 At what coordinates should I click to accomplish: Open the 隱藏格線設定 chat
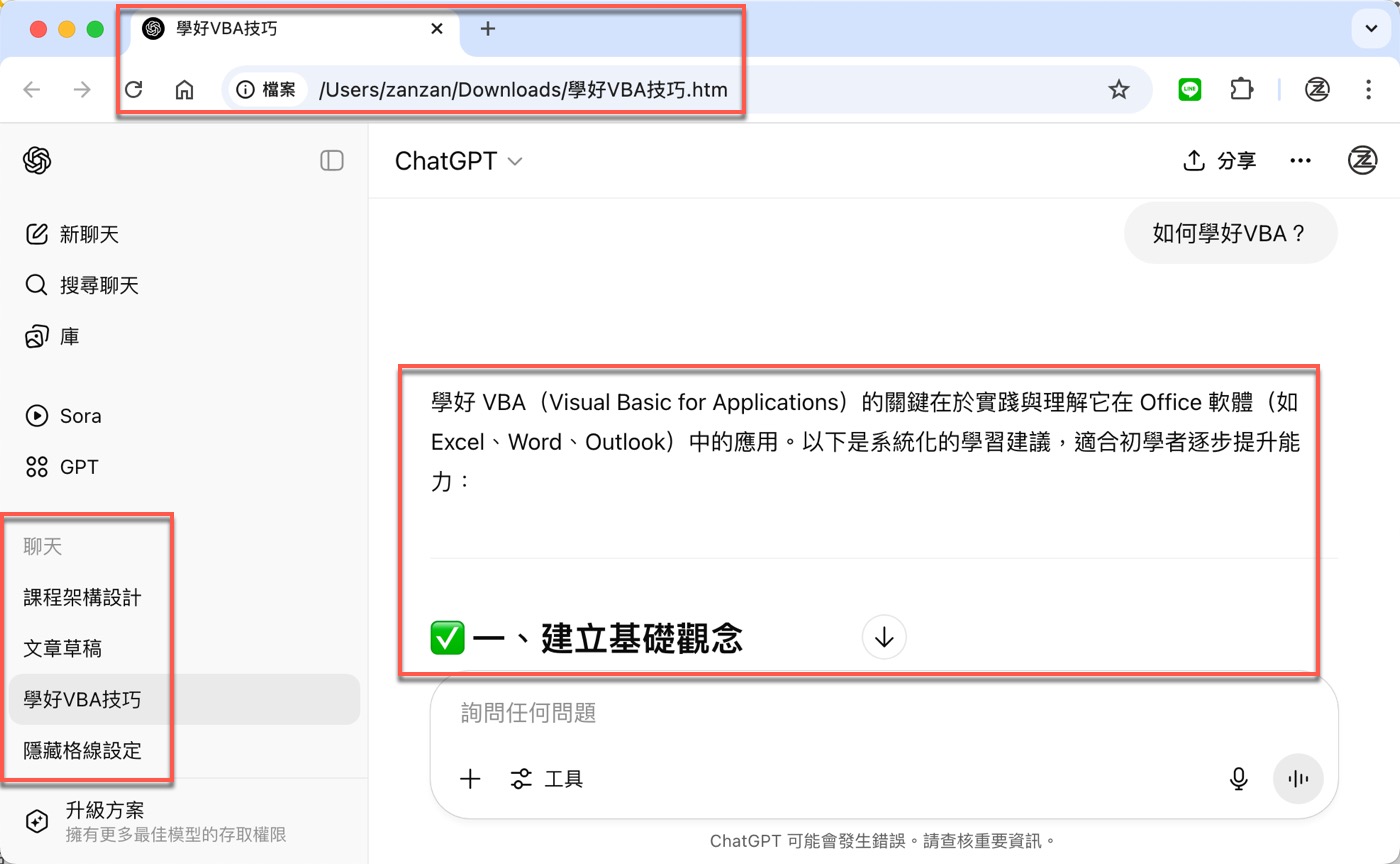[83, 750]
